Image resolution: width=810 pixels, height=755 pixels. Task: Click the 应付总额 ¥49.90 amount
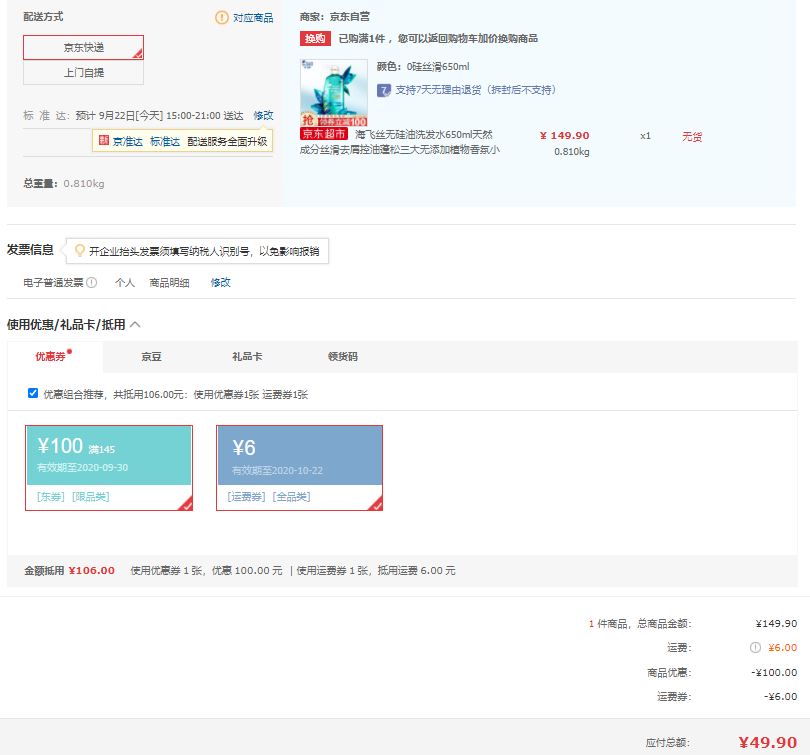pos(768,743)
